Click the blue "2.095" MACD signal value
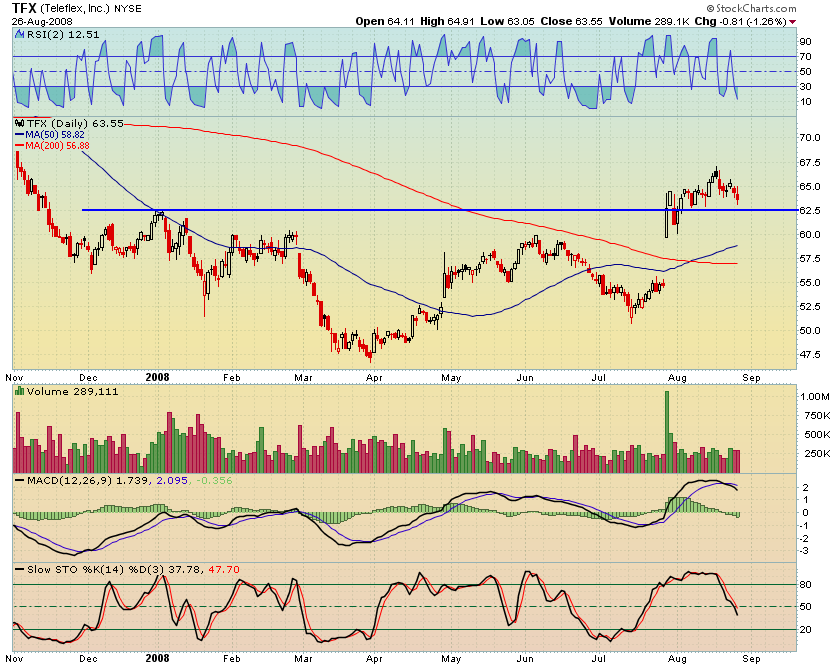The image size is (837, 664). (x=171, y=480)
